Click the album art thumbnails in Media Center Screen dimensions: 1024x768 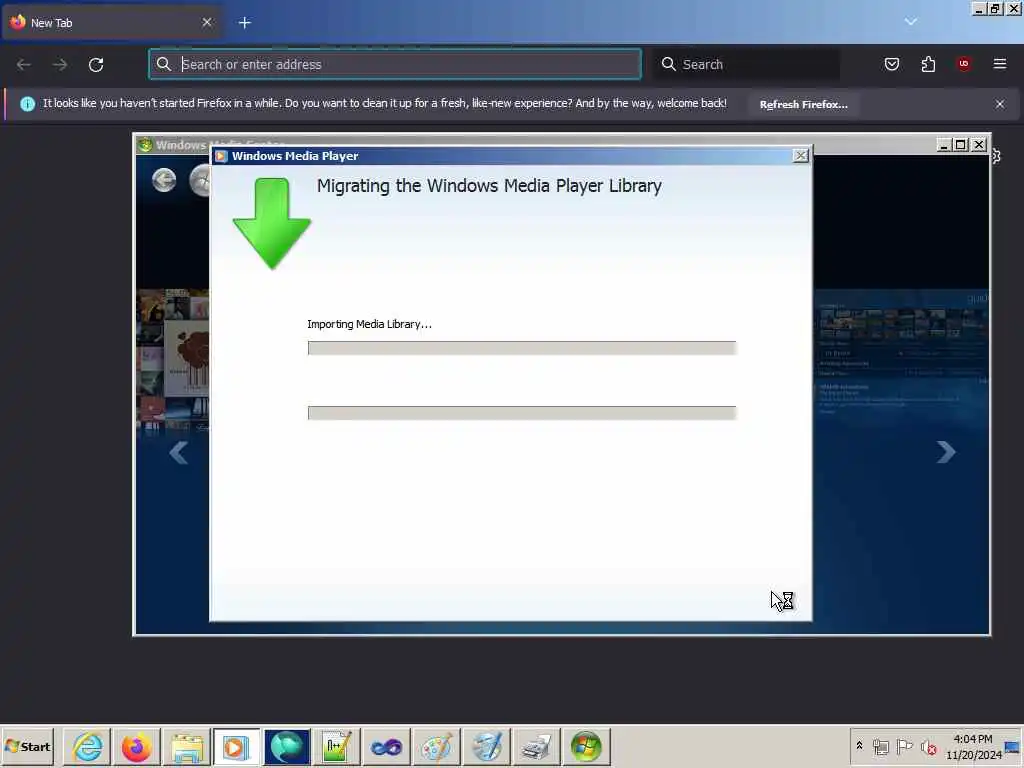tap(172, 359)
